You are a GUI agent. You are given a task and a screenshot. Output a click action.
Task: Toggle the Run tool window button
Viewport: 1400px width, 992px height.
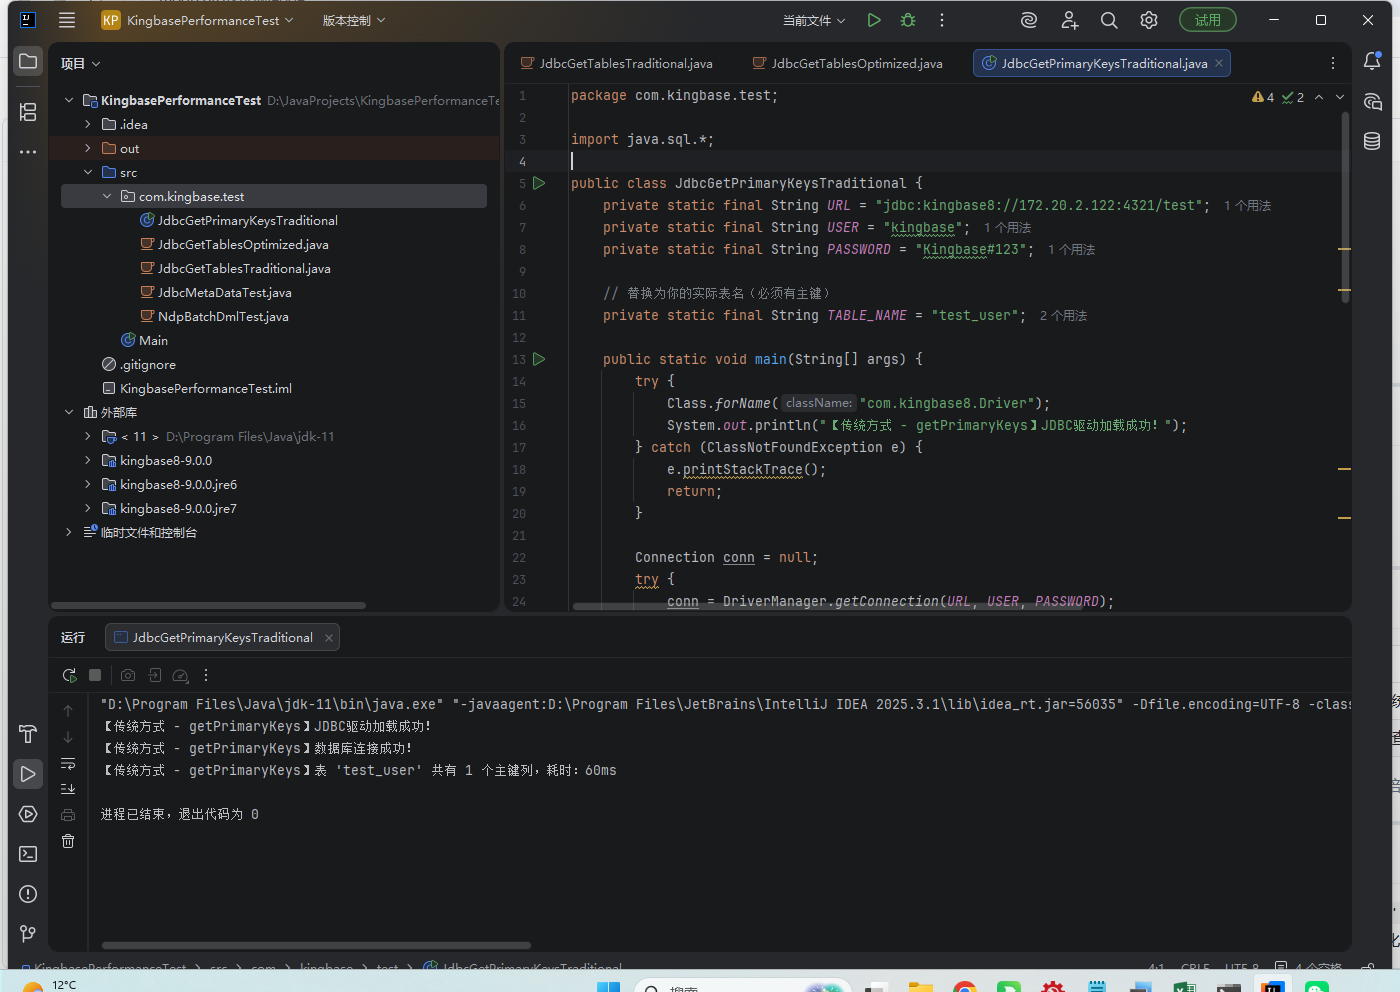point(28,774)
